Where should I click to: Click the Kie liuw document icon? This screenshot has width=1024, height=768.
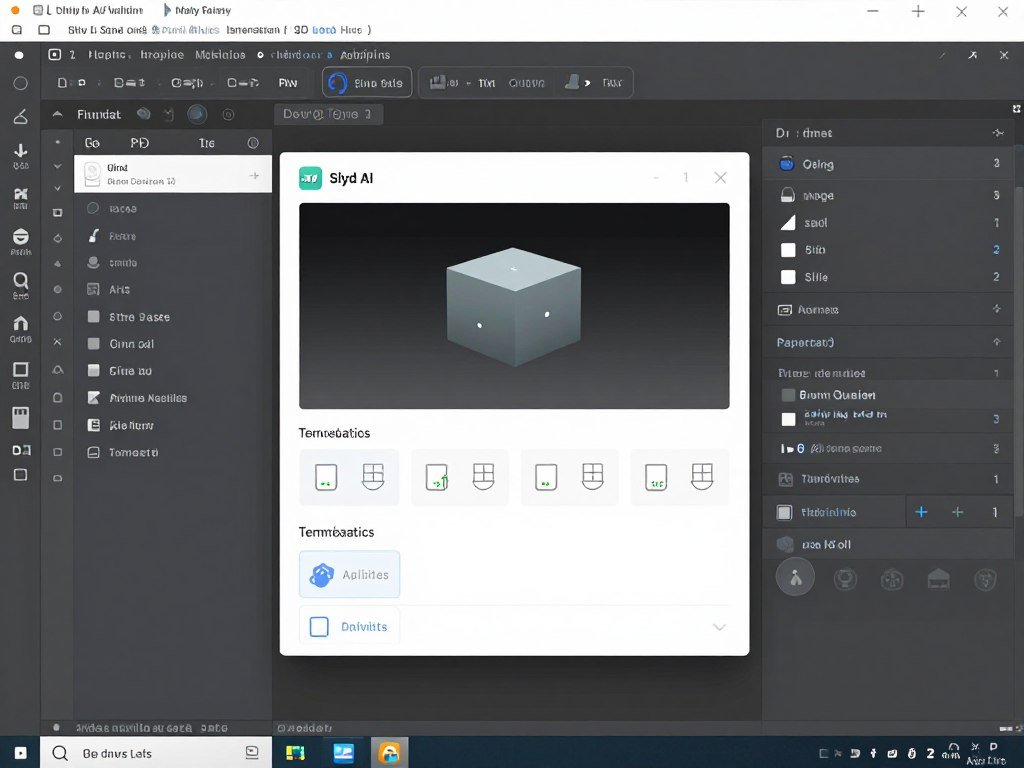94,425
